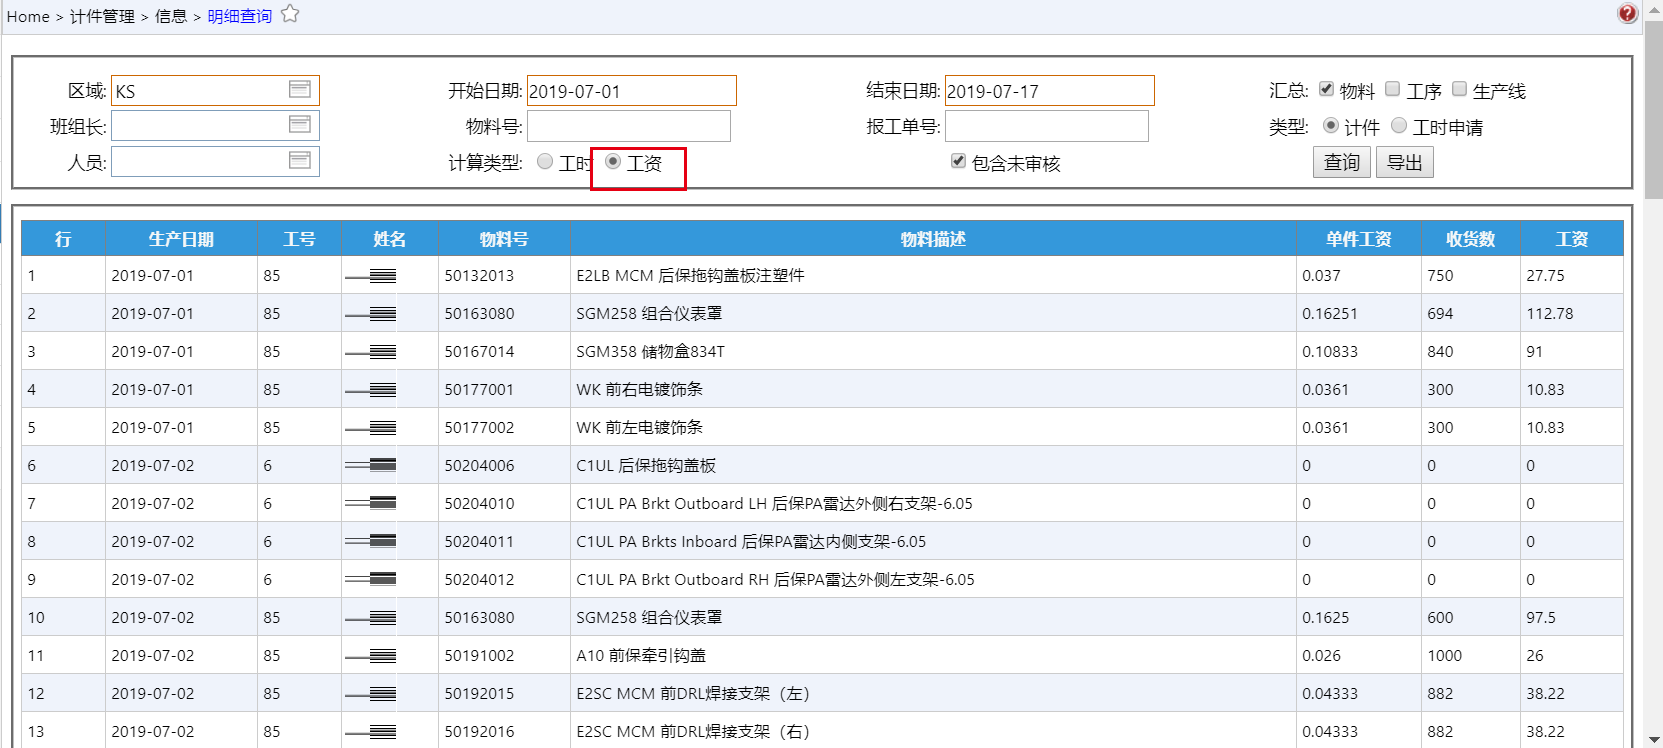Select E2SC MCM 前DRL焊接支架（左）cell
Screen dimensions: 1663x748
933,693
